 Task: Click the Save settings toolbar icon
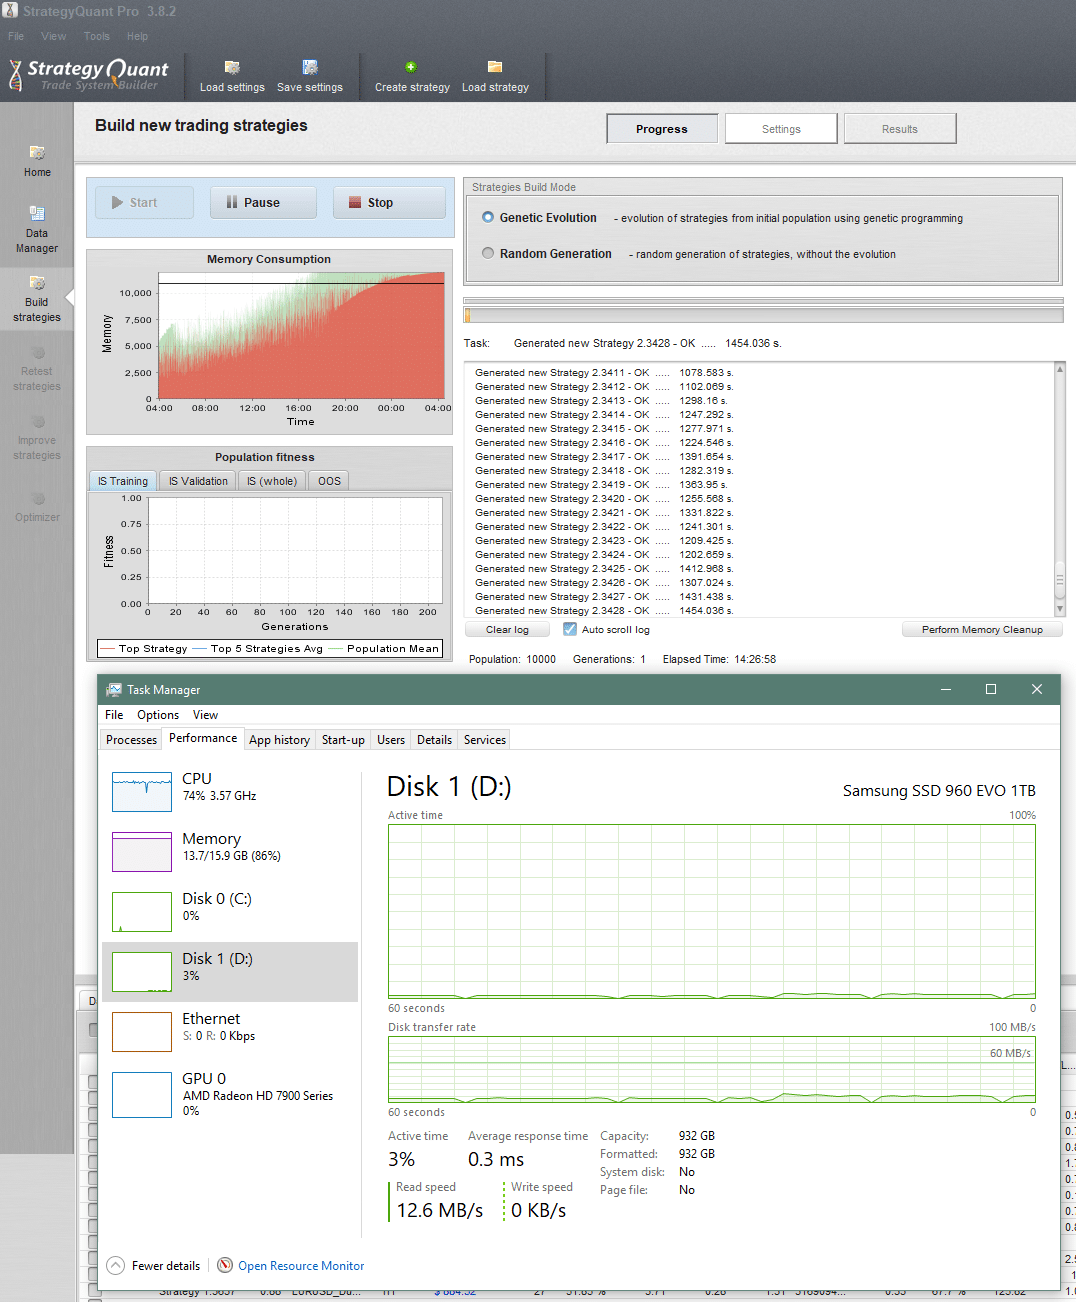click(310, 67)
